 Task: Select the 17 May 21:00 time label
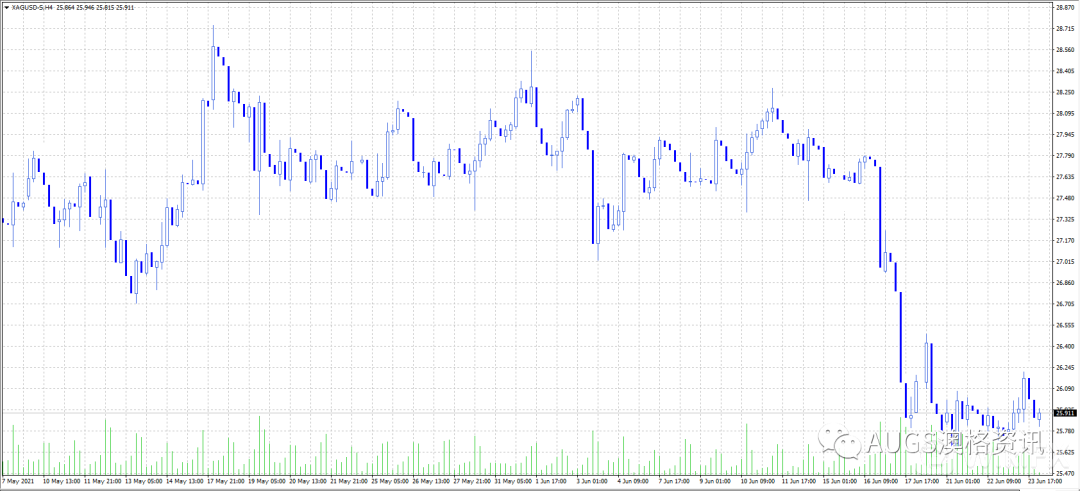coord(226,480)
